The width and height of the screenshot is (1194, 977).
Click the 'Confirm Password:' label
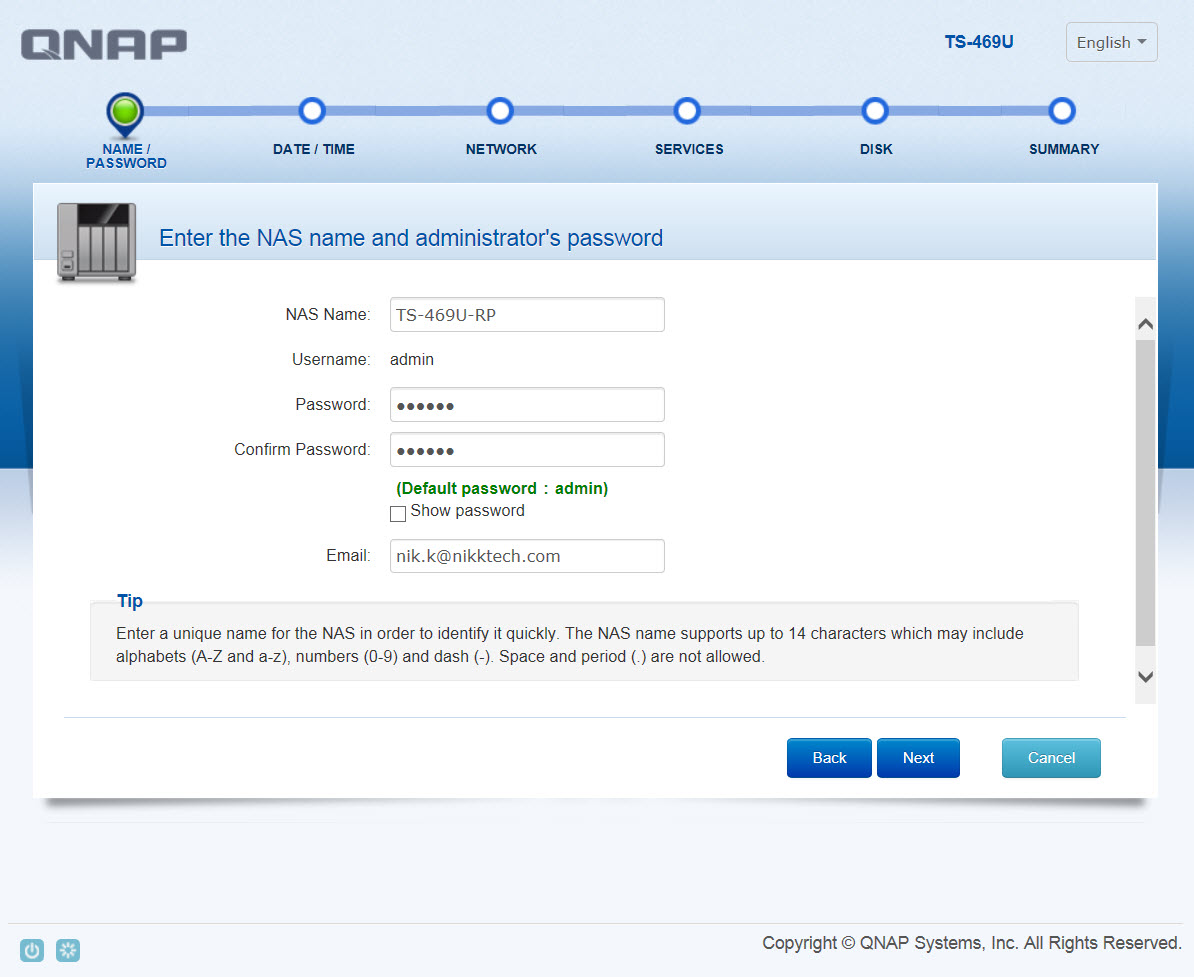pyautogui.click(x=302, y=449)
